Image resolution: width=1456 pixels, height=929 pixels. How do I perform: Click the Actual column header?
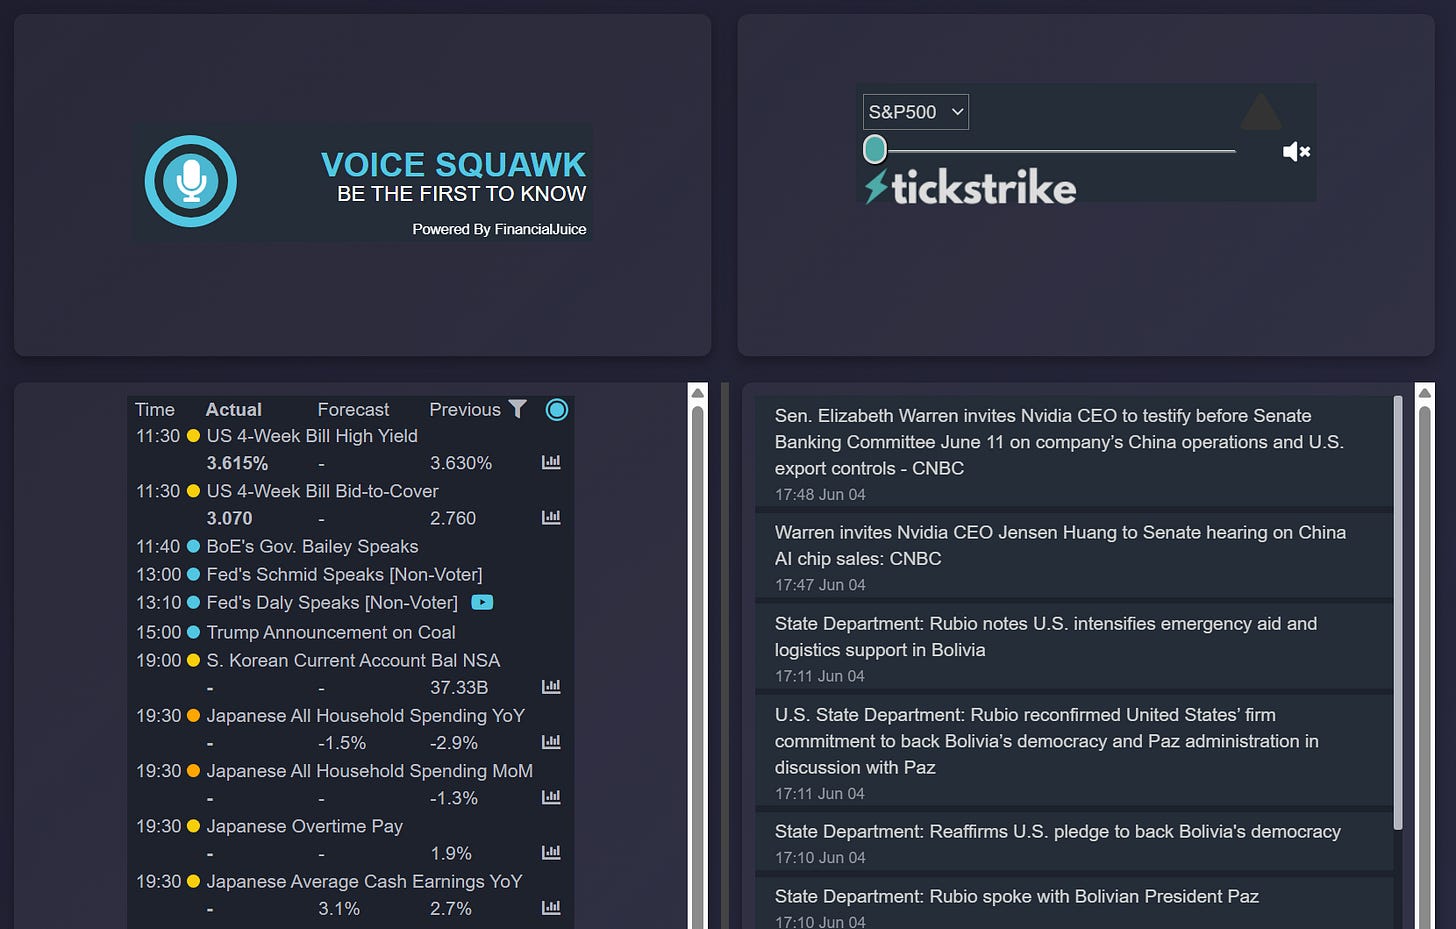(233, 409)
